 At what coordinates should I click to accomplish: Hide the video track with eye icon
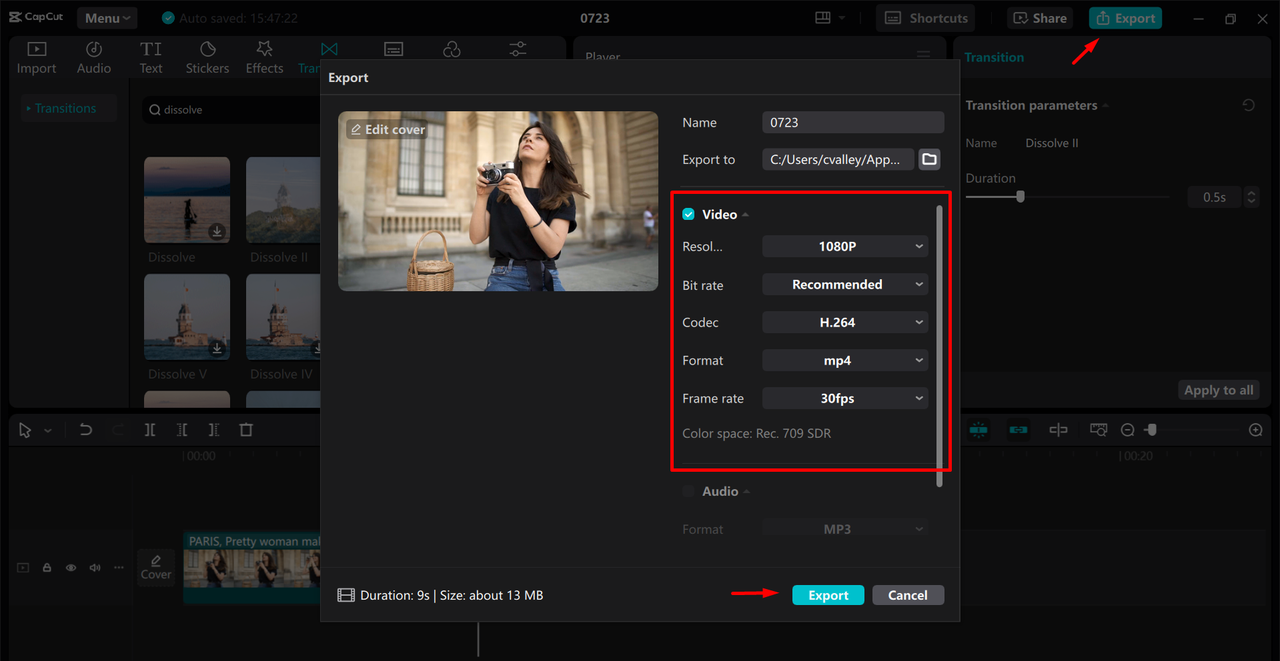71,568
